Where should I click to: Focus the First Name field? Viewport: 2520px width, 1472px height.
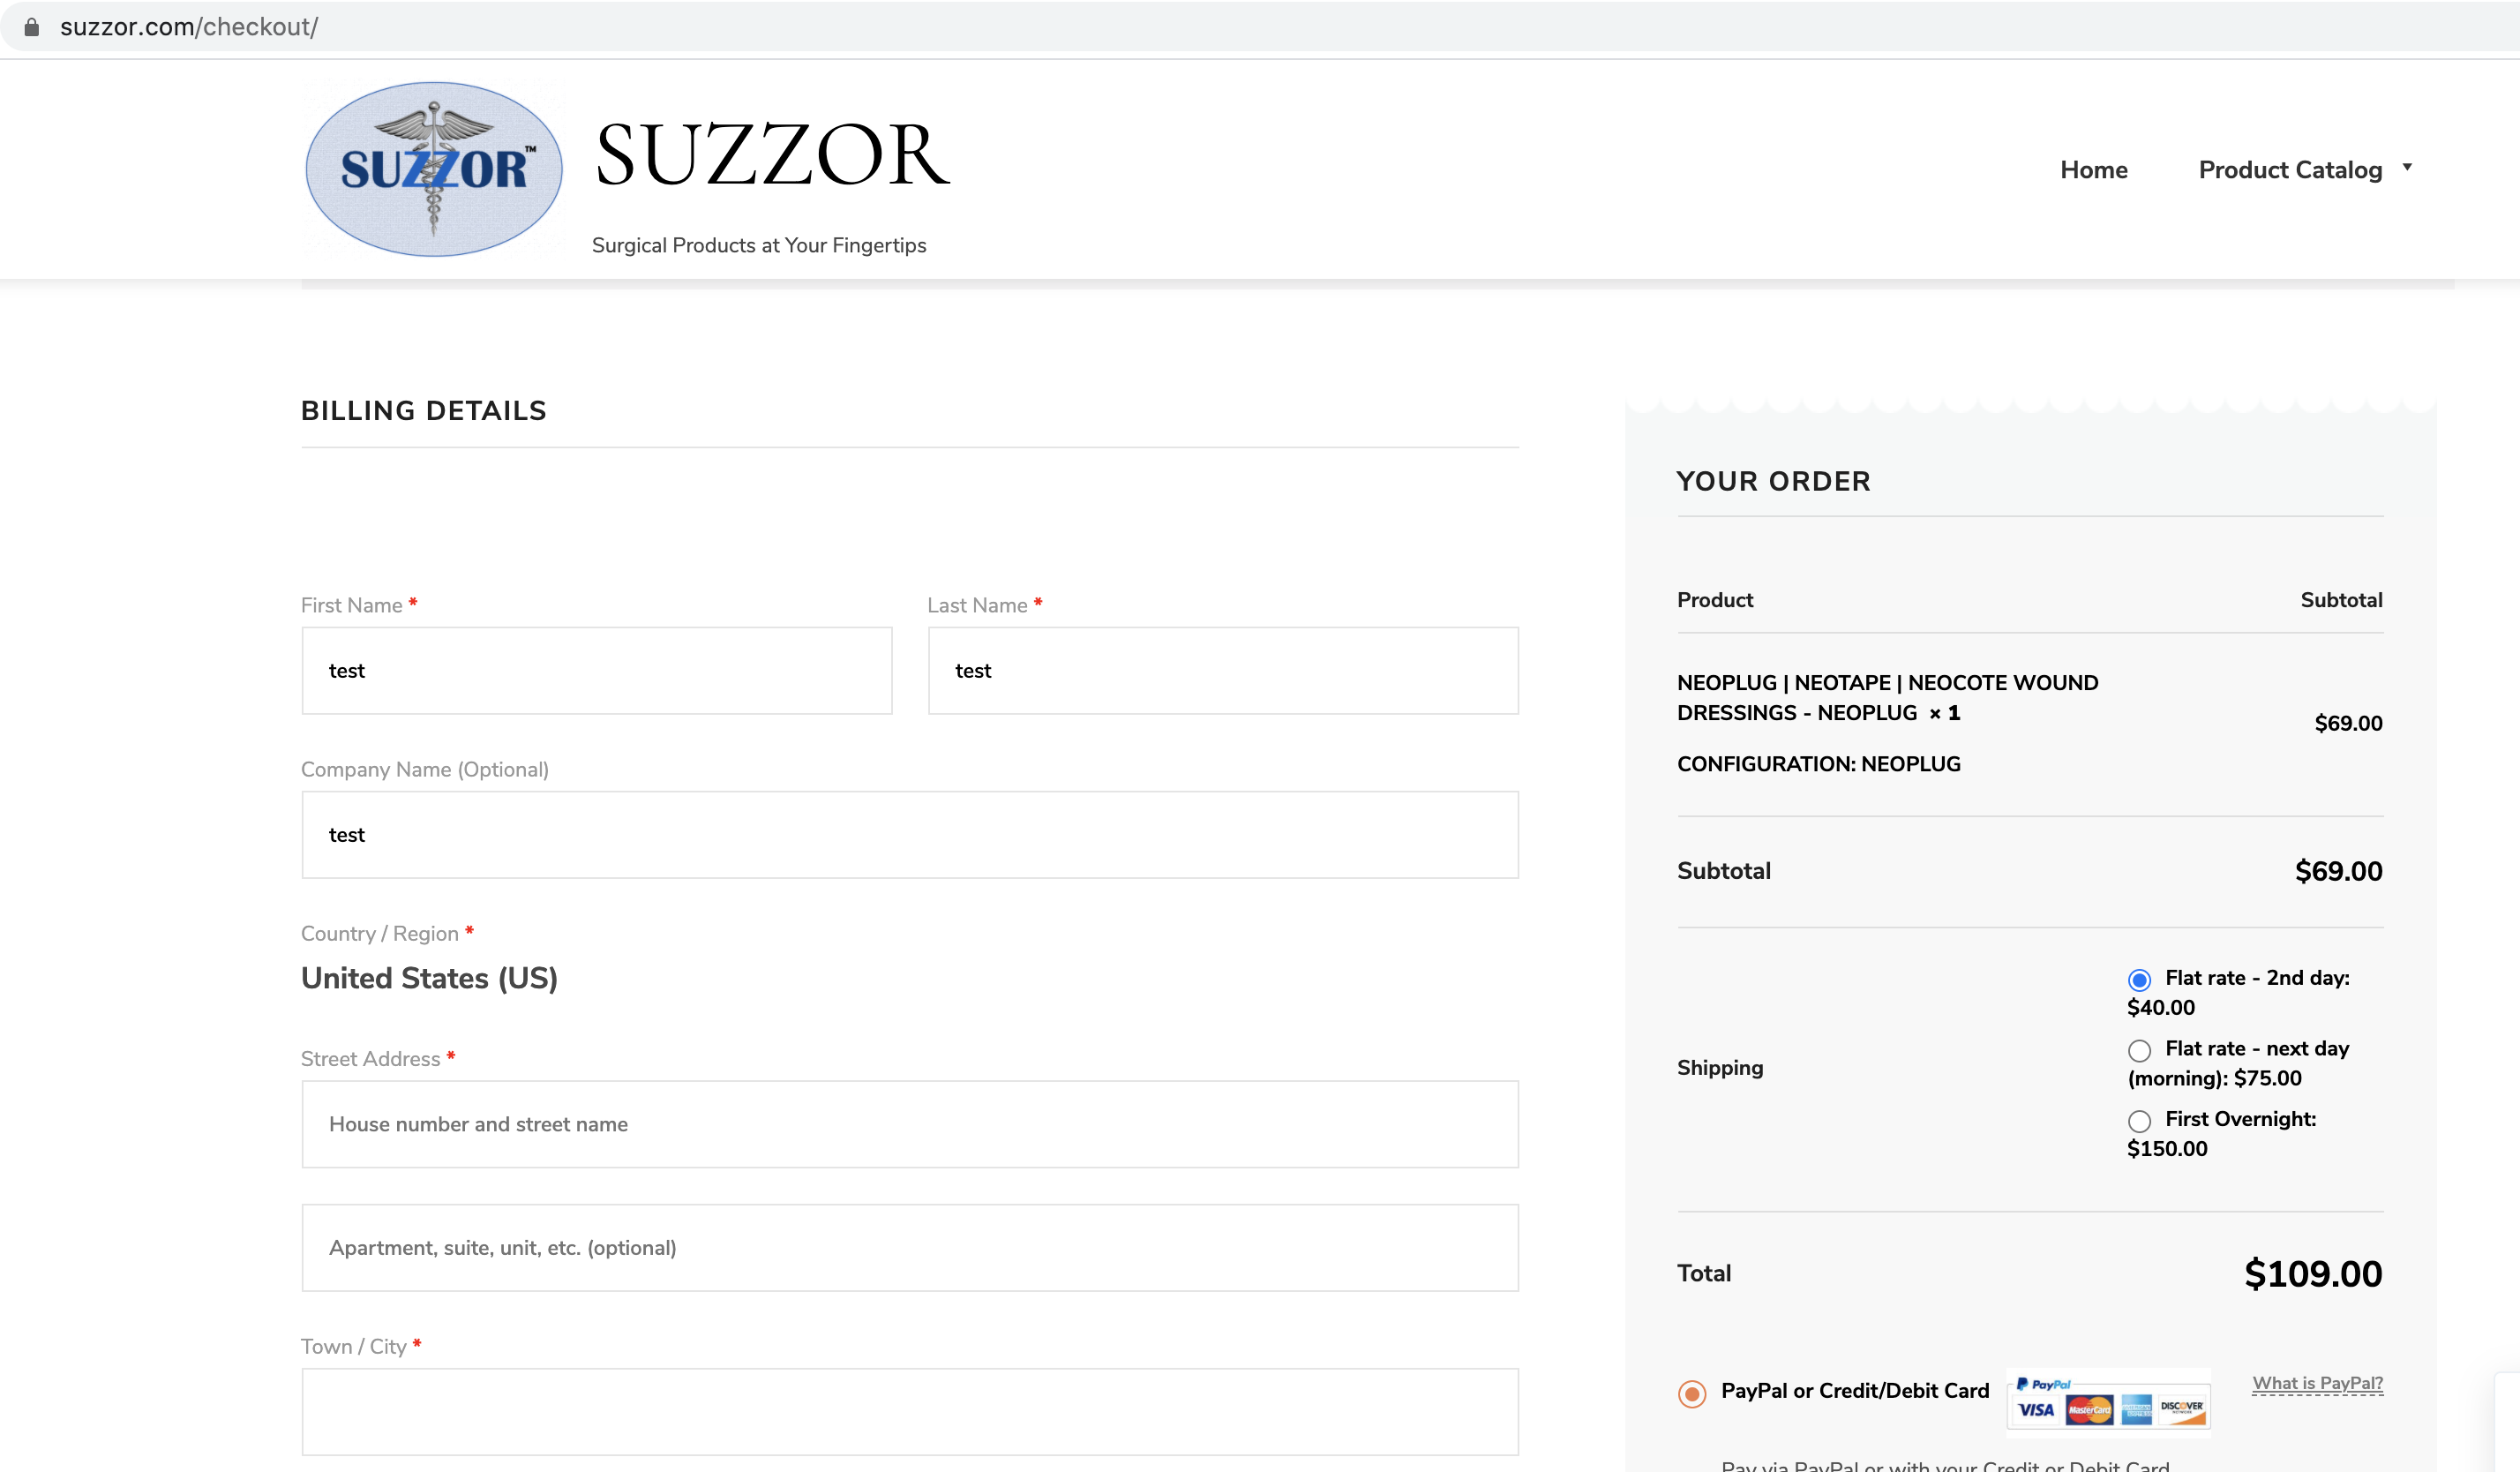click(x=597, y=671)
